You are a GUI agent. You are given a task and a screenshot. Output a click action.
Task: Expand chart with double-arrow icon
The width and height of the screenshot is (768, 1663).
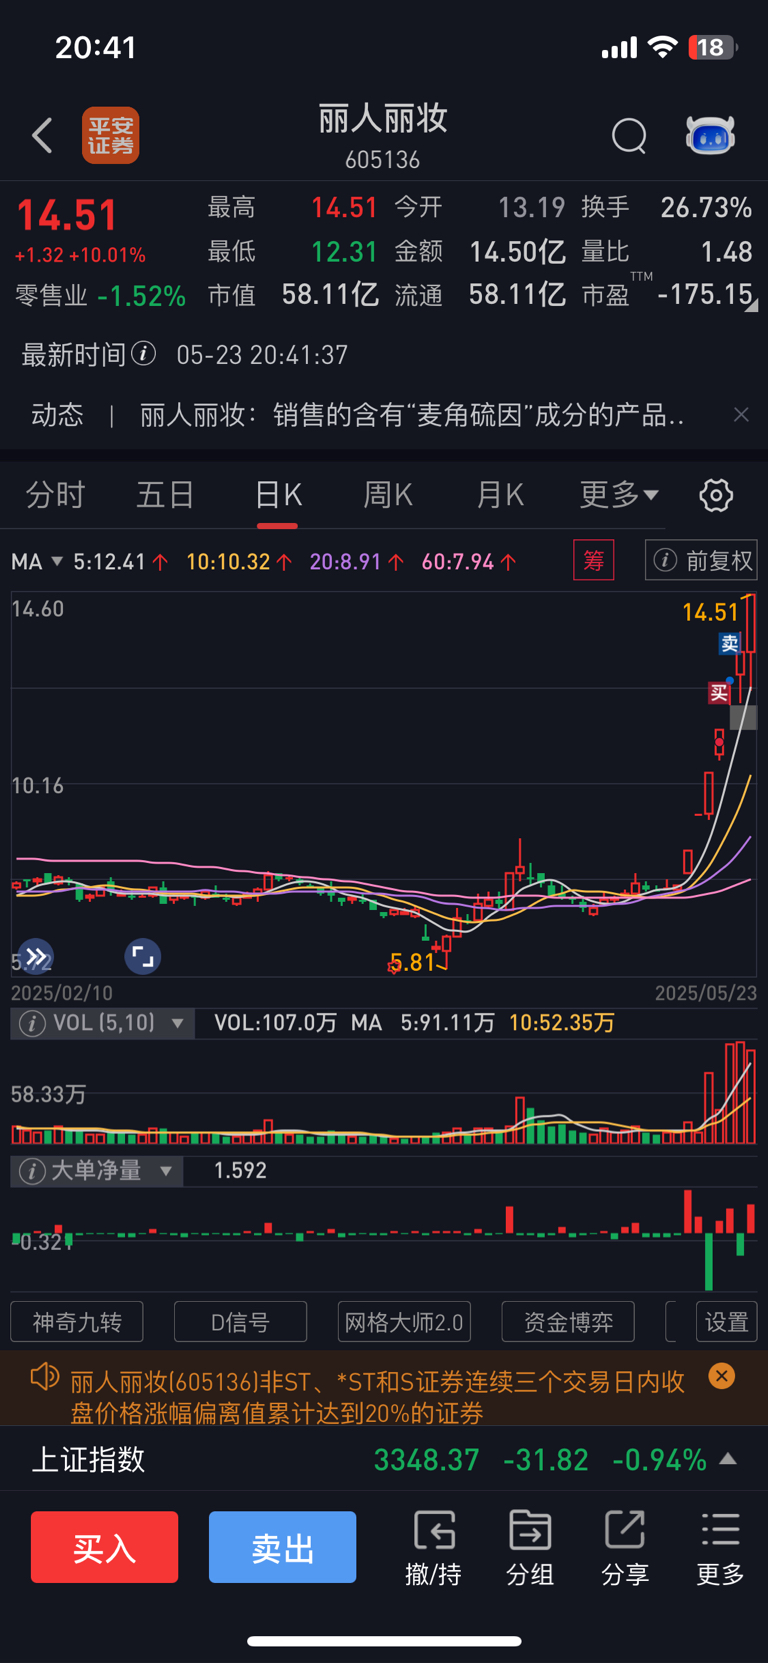click(36, 957)
